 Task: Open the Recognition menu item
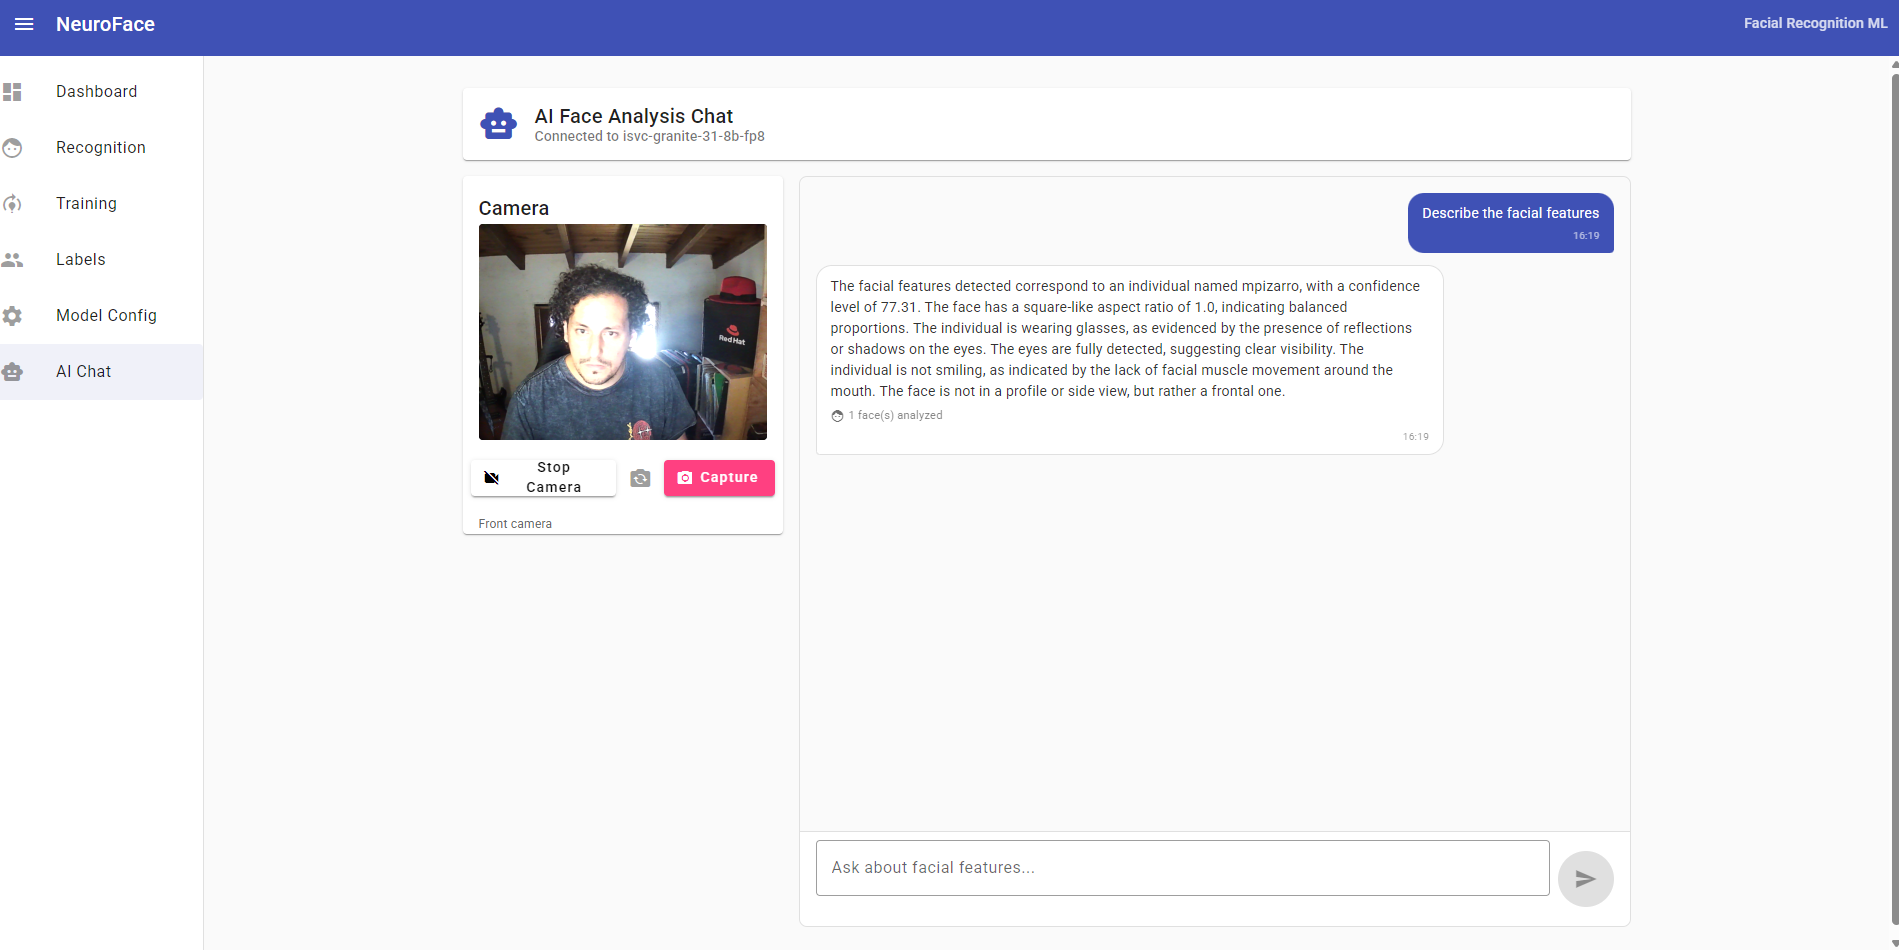tap(100, 147)
